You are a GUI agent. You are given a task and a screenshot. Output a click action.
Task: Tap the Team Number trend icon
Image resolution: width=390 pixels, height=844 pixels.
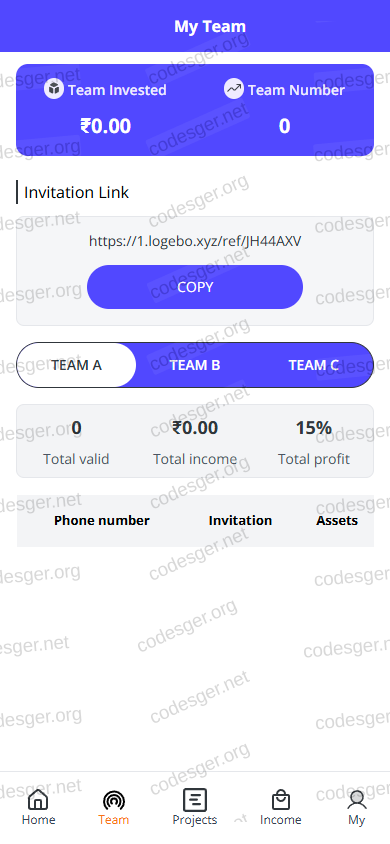click(234, 89)
